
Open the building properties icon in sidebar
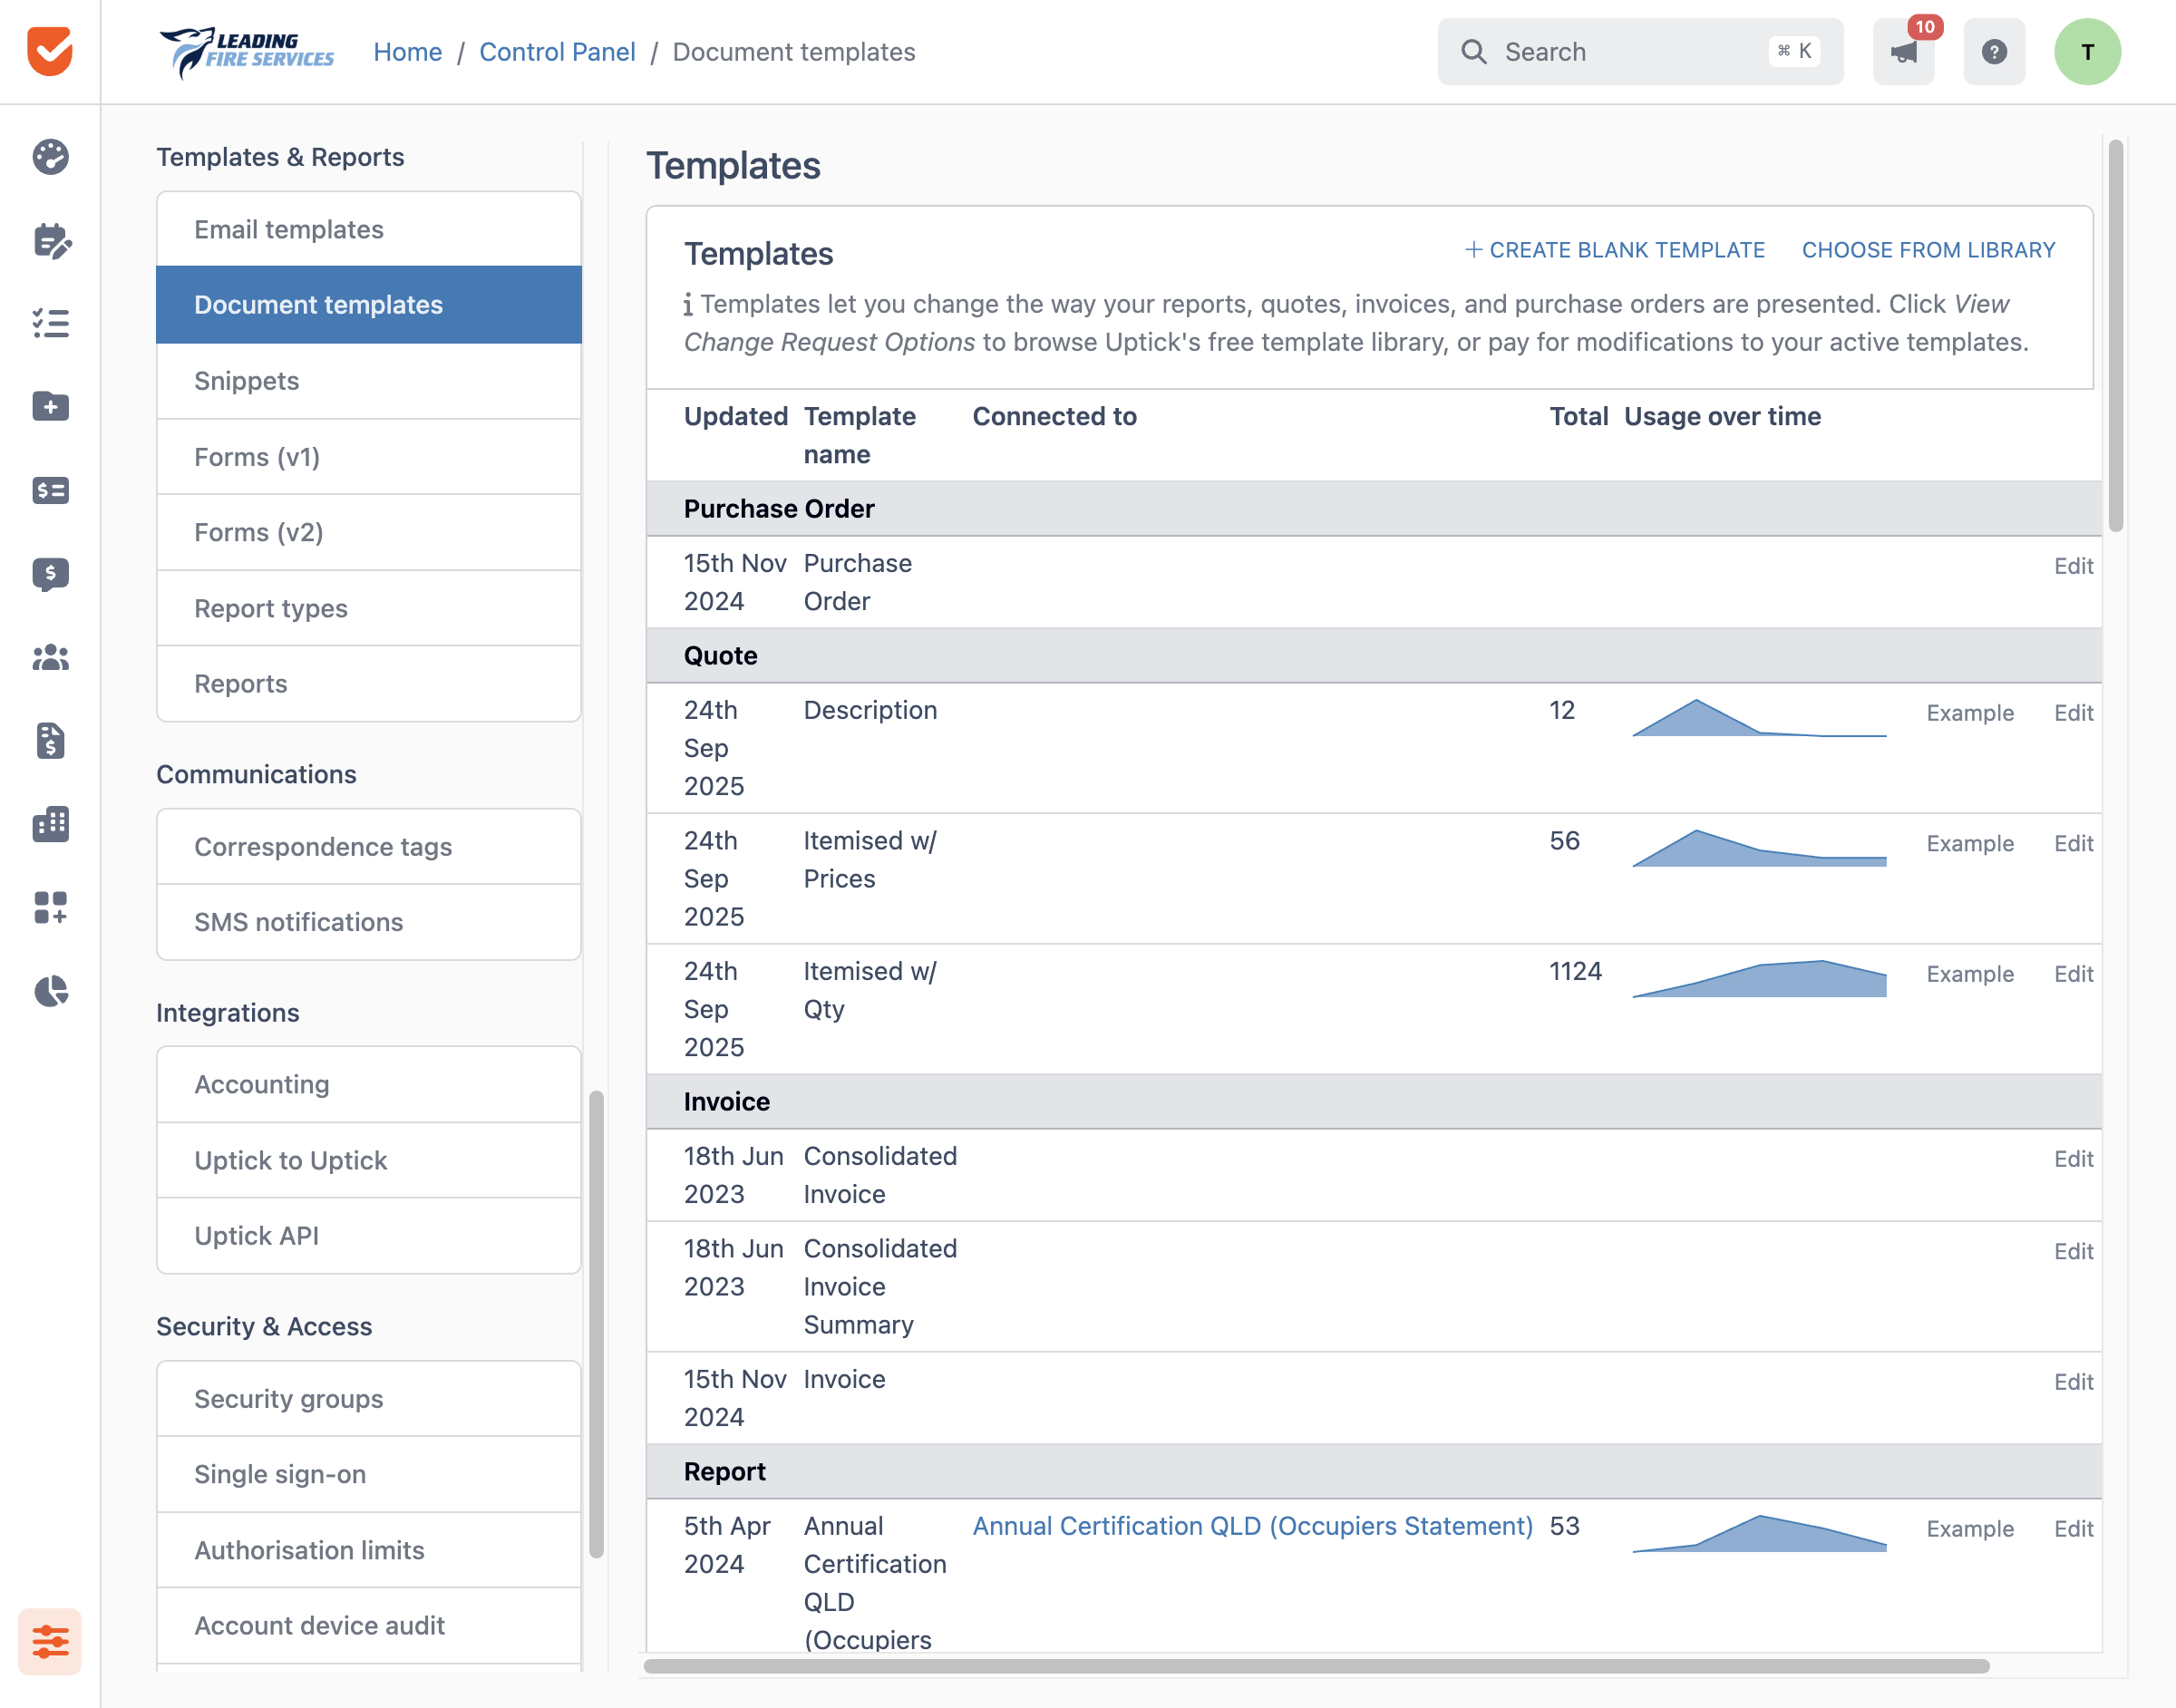[50, 824]
